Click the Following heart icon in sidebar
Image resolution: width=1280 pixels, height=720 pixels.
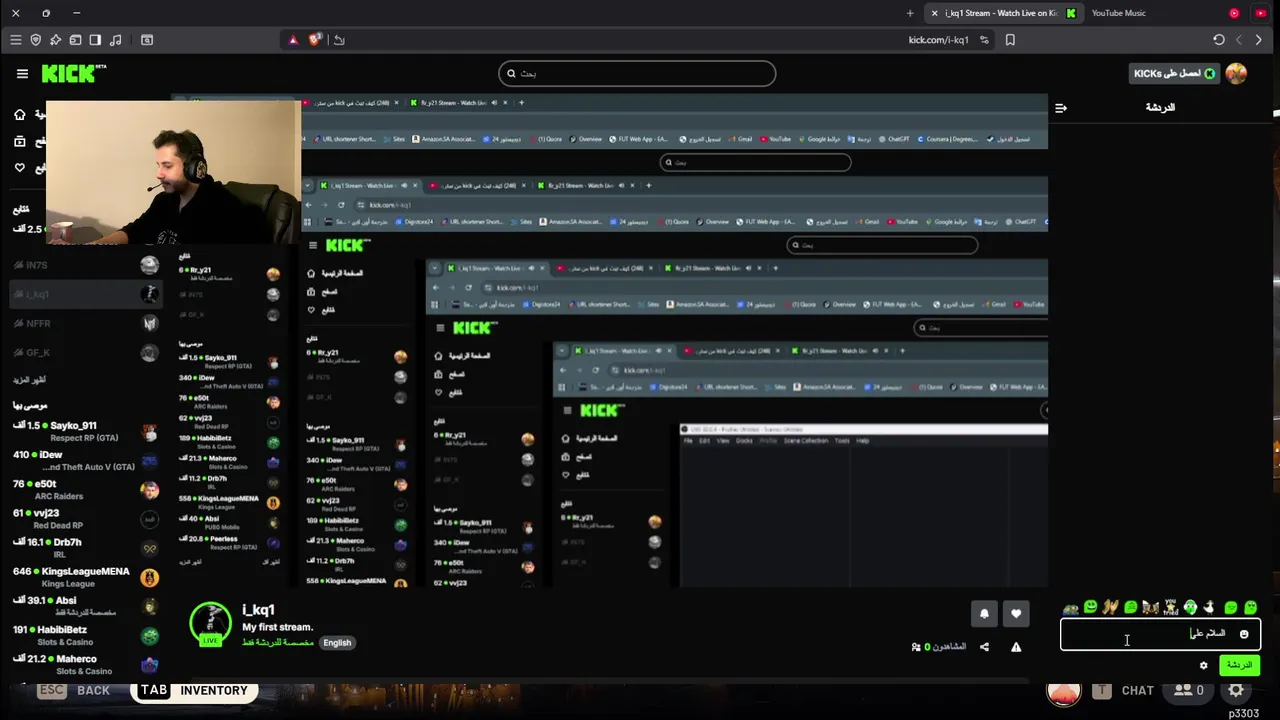pyautogui.click(x=19, y=168)
